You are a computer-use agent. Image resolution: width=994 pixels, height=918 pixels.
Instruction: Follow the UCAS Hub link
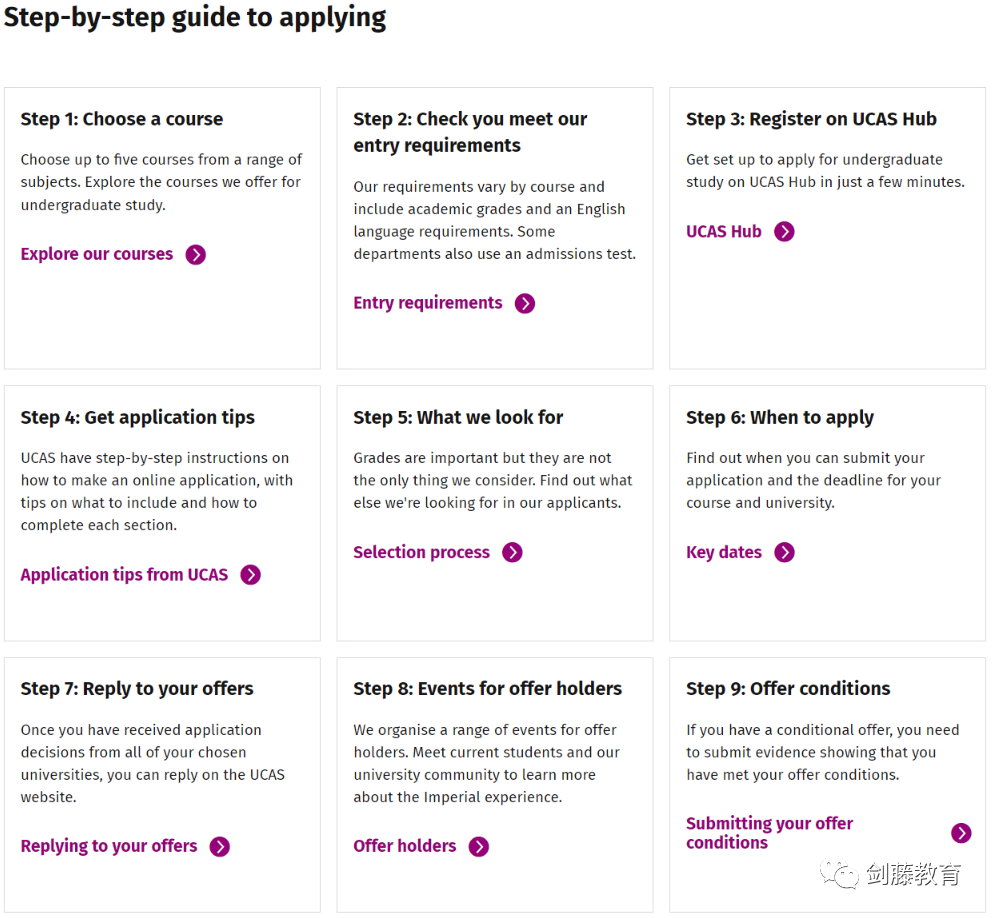(723, 231)
